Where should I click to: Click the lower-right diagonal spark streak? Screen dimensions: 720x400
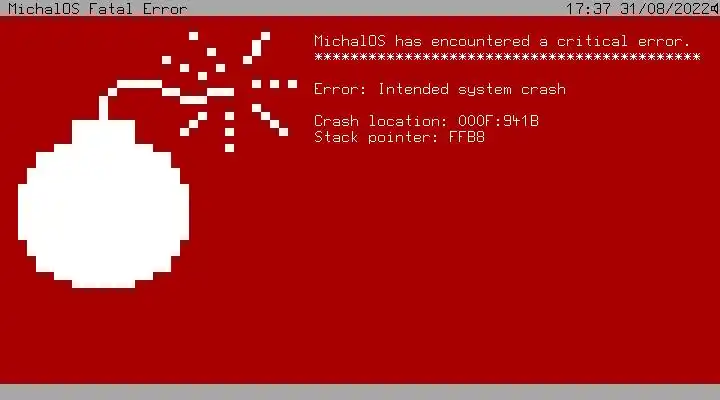(270, 120)
